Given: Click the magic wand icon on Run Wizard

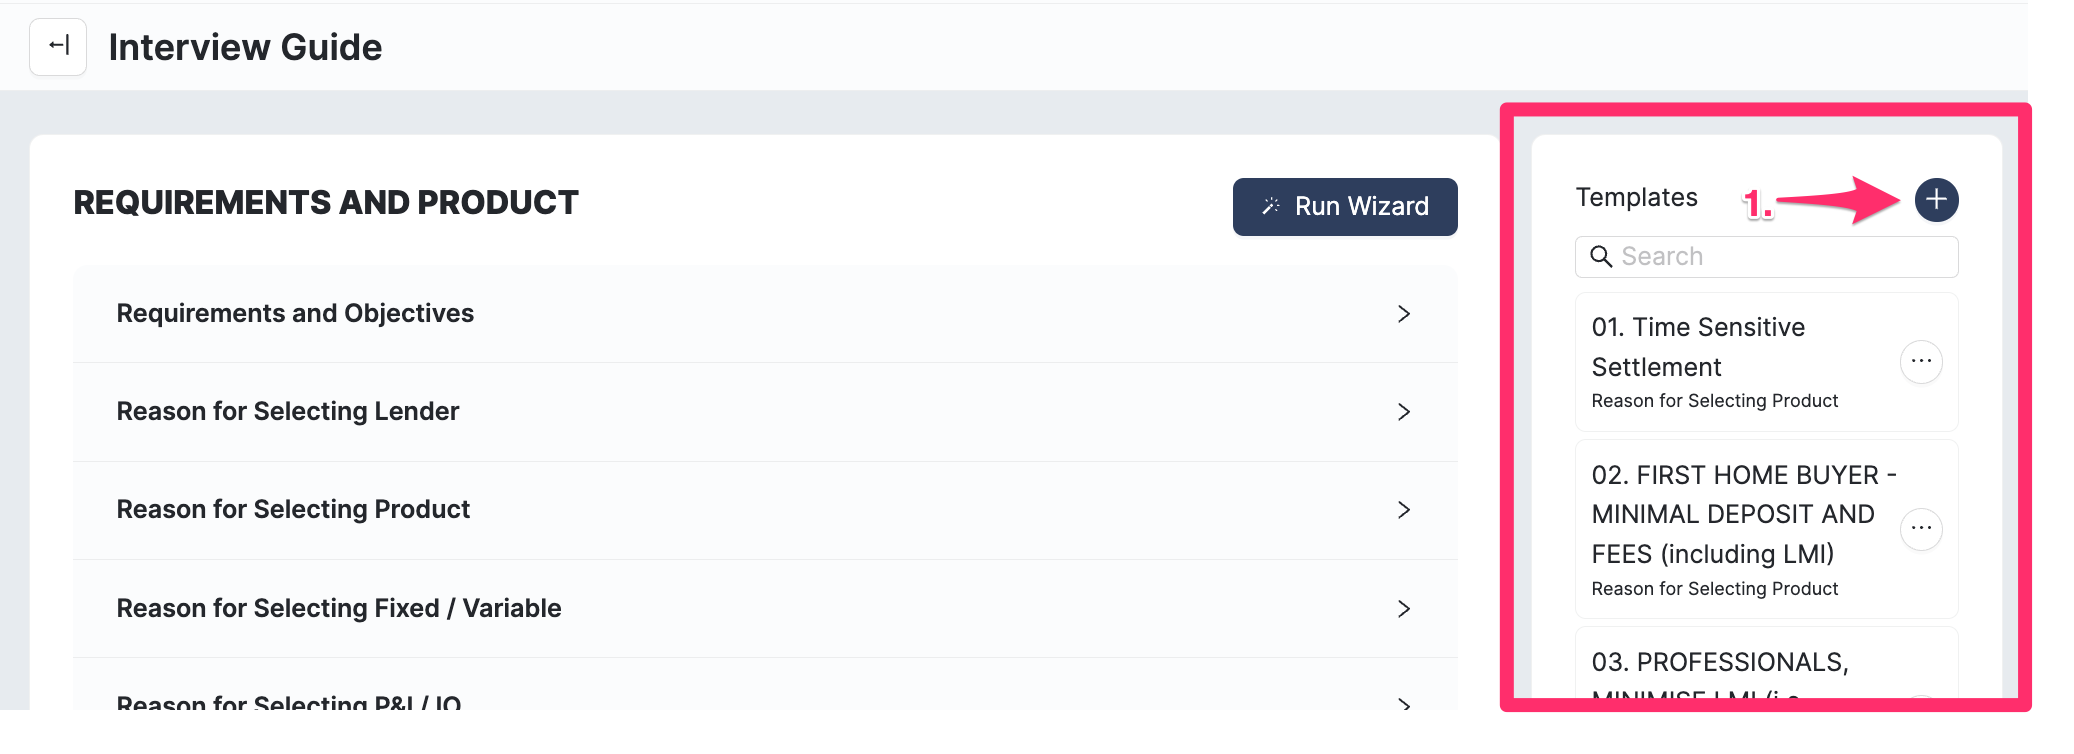Looking at the screenshot, I should tap(1271, 206).
